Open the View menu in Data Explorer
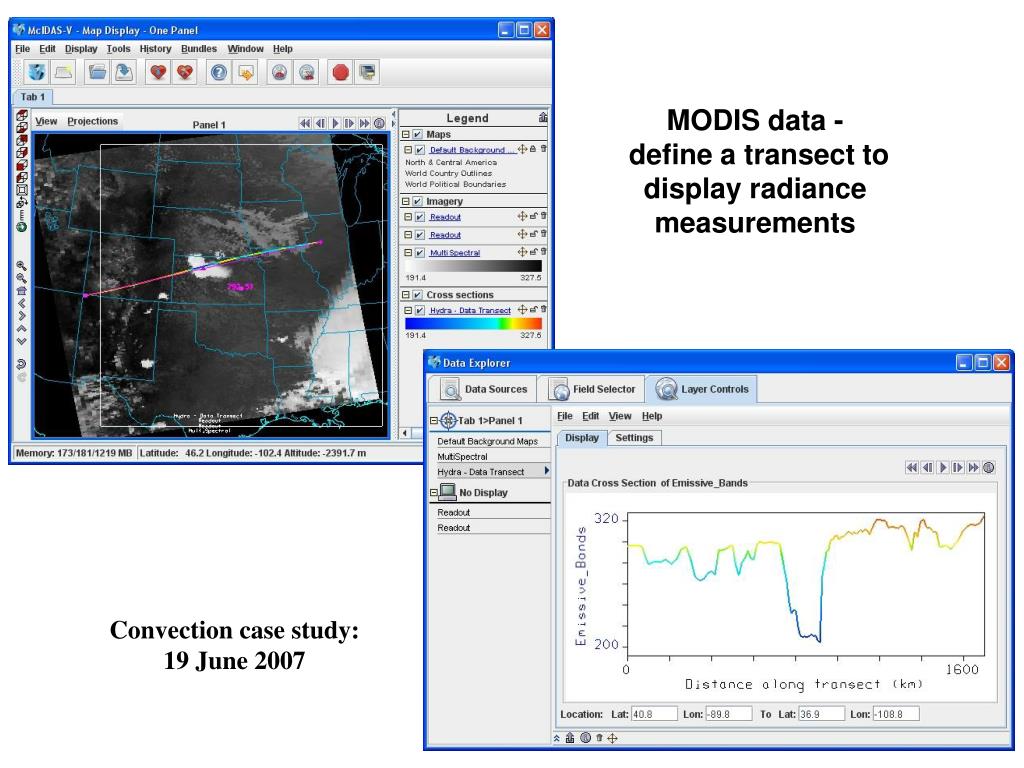The height and width of the screenshot is (768, 1024). pyautogui.click(x=620, y=416)
